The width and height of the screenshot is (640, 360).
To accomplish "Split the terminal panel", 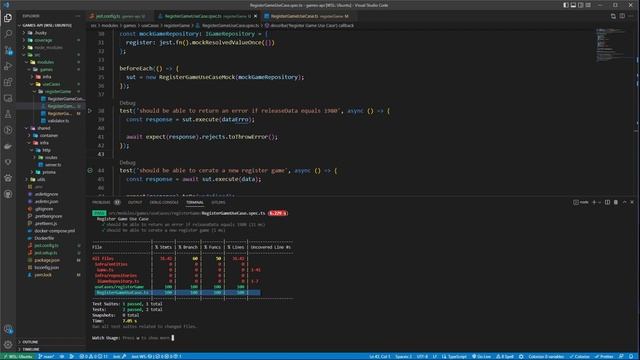I will coord(607,202).
